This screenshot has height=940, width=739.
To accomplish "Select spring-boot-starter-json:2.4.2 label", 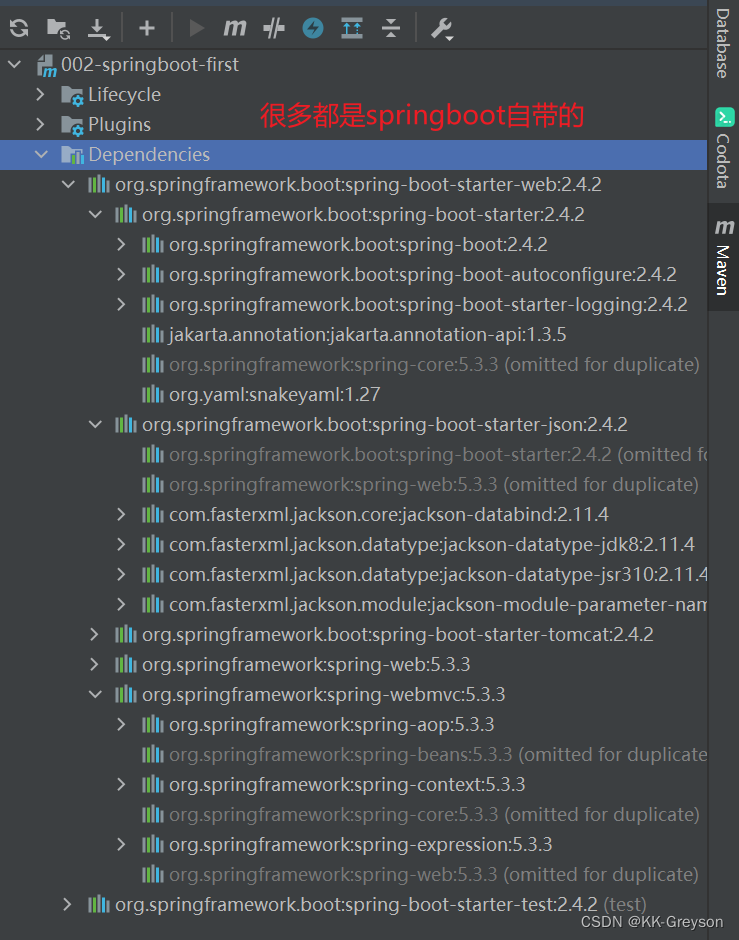I will coord(385,424).
